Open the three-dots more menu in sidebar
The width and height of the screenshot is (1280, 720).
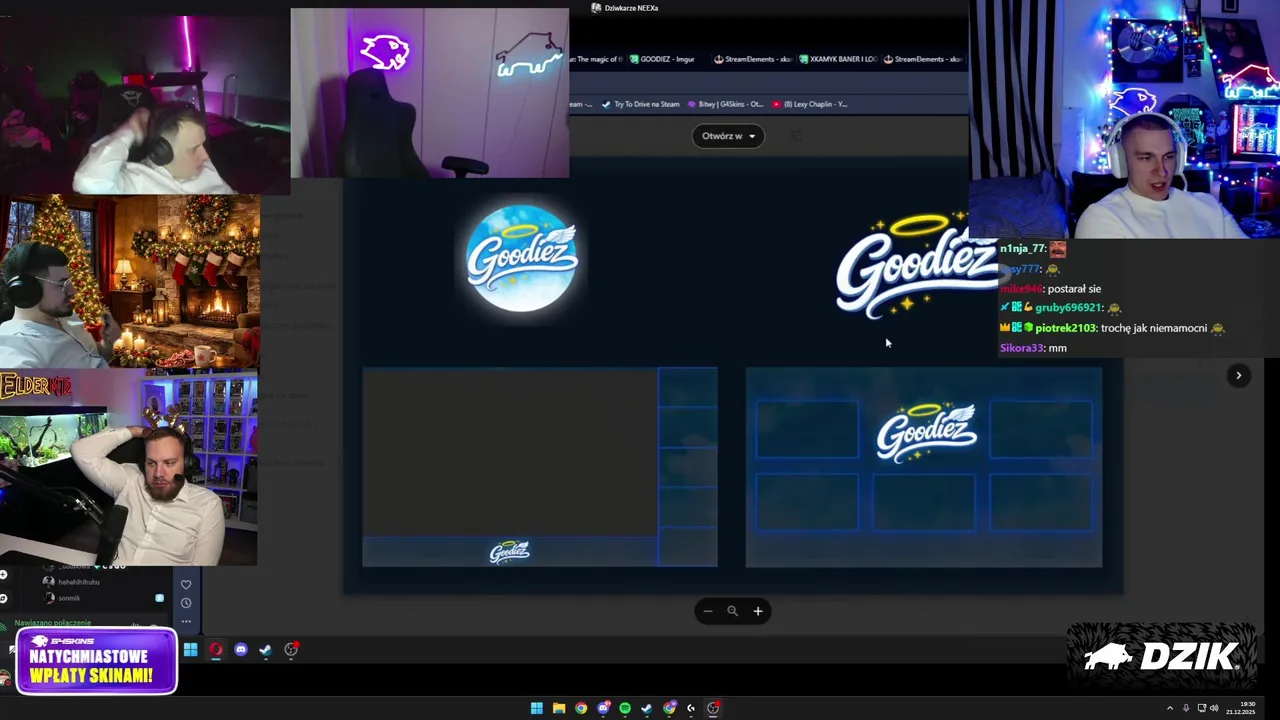(x=186, y=621)
